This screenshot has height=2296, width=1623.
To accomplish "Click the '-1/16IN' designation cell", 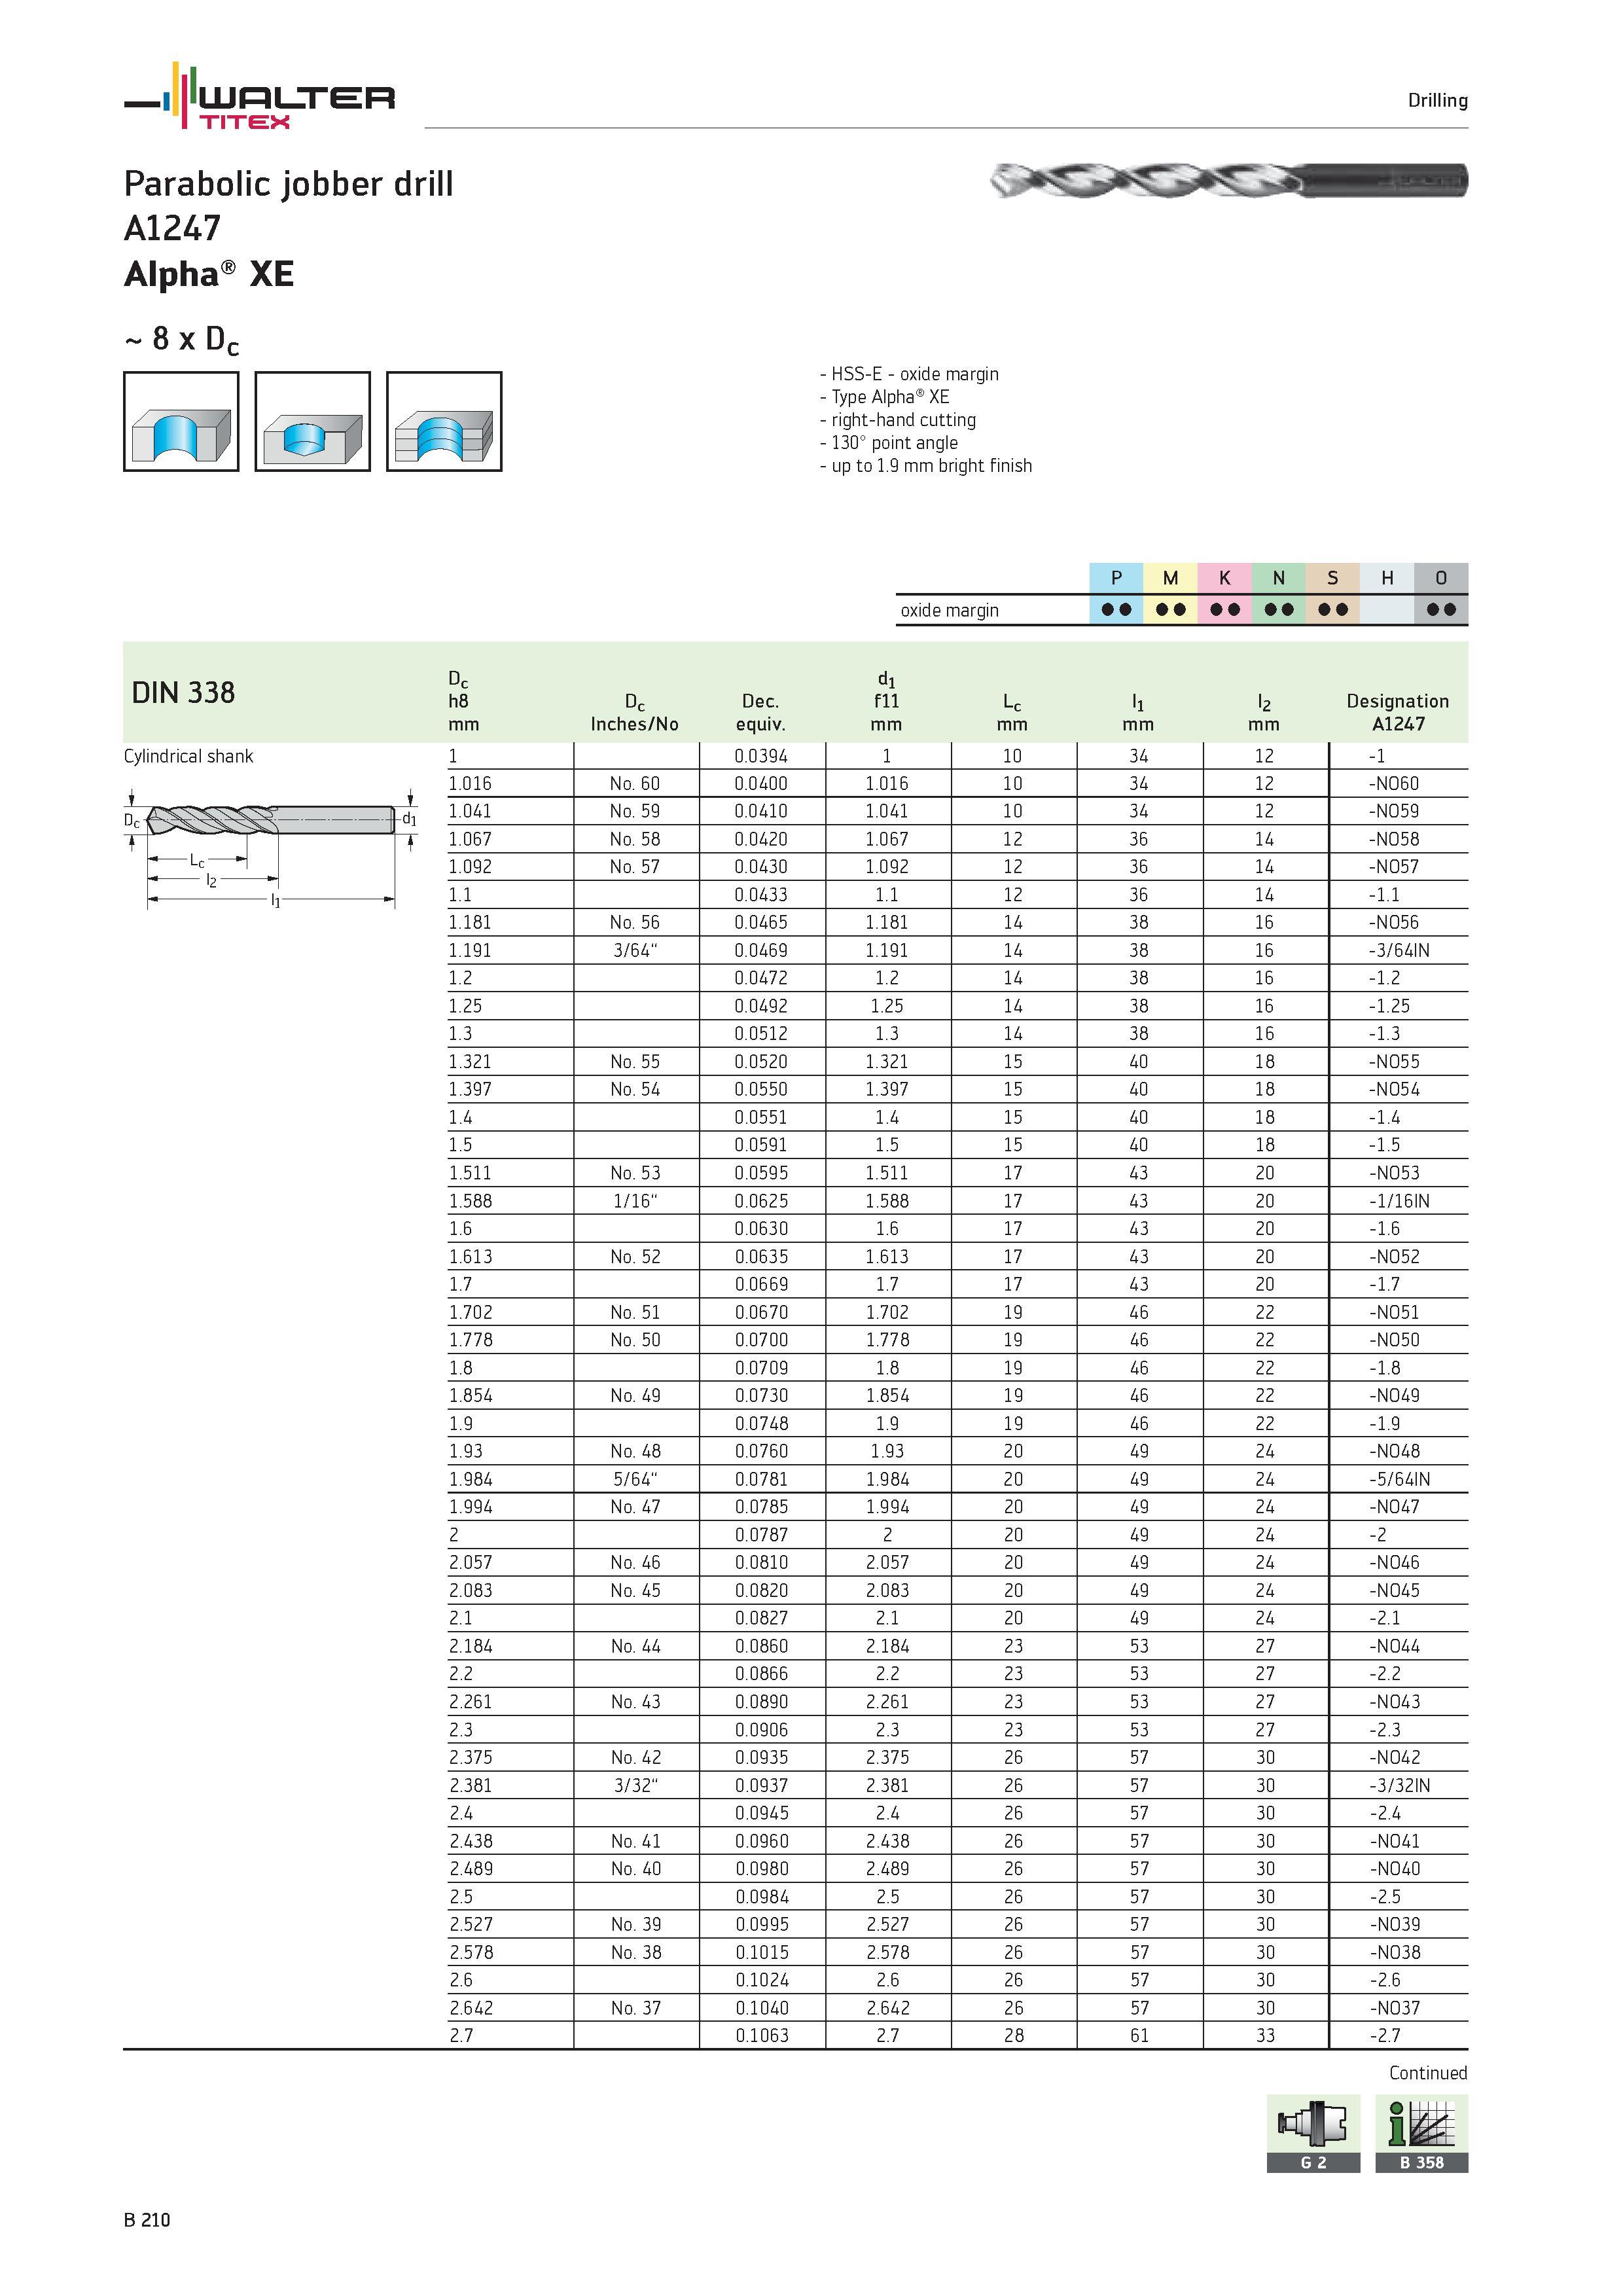I will (x=1399, y=1201).
